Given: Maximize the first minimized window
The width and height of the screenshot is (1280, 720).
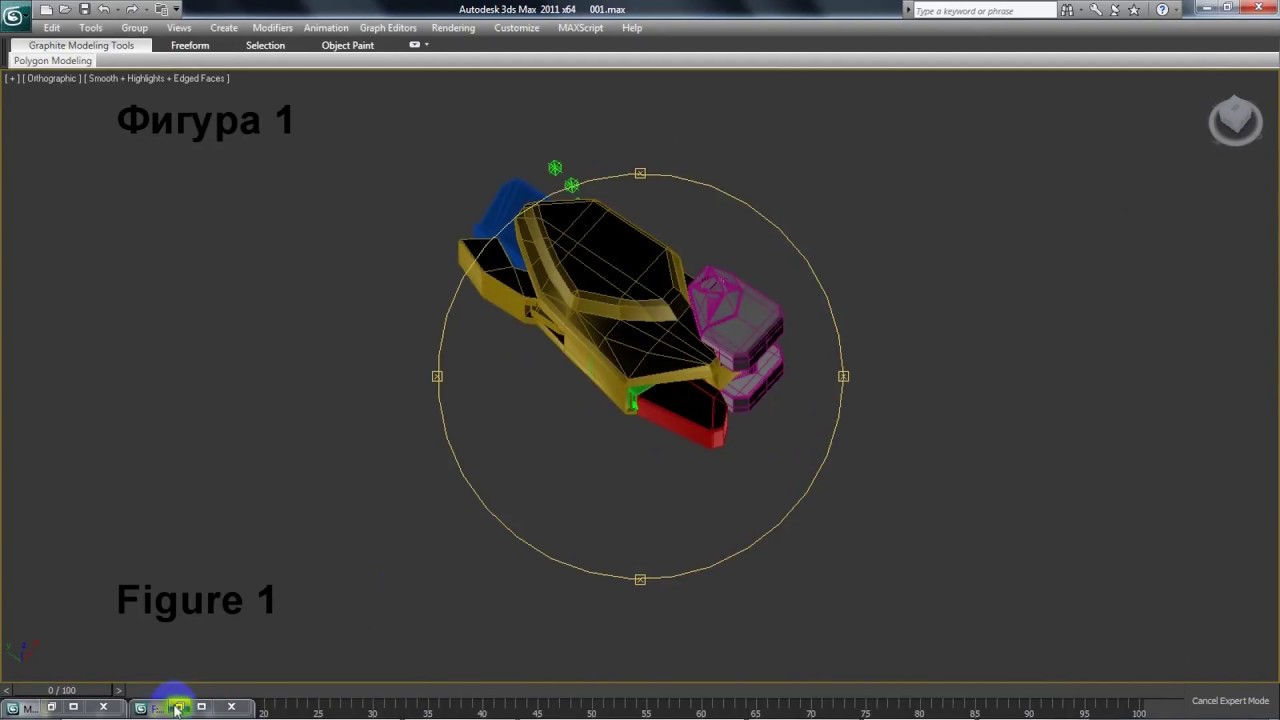Looking at the screenshot, I should [73, 707].
